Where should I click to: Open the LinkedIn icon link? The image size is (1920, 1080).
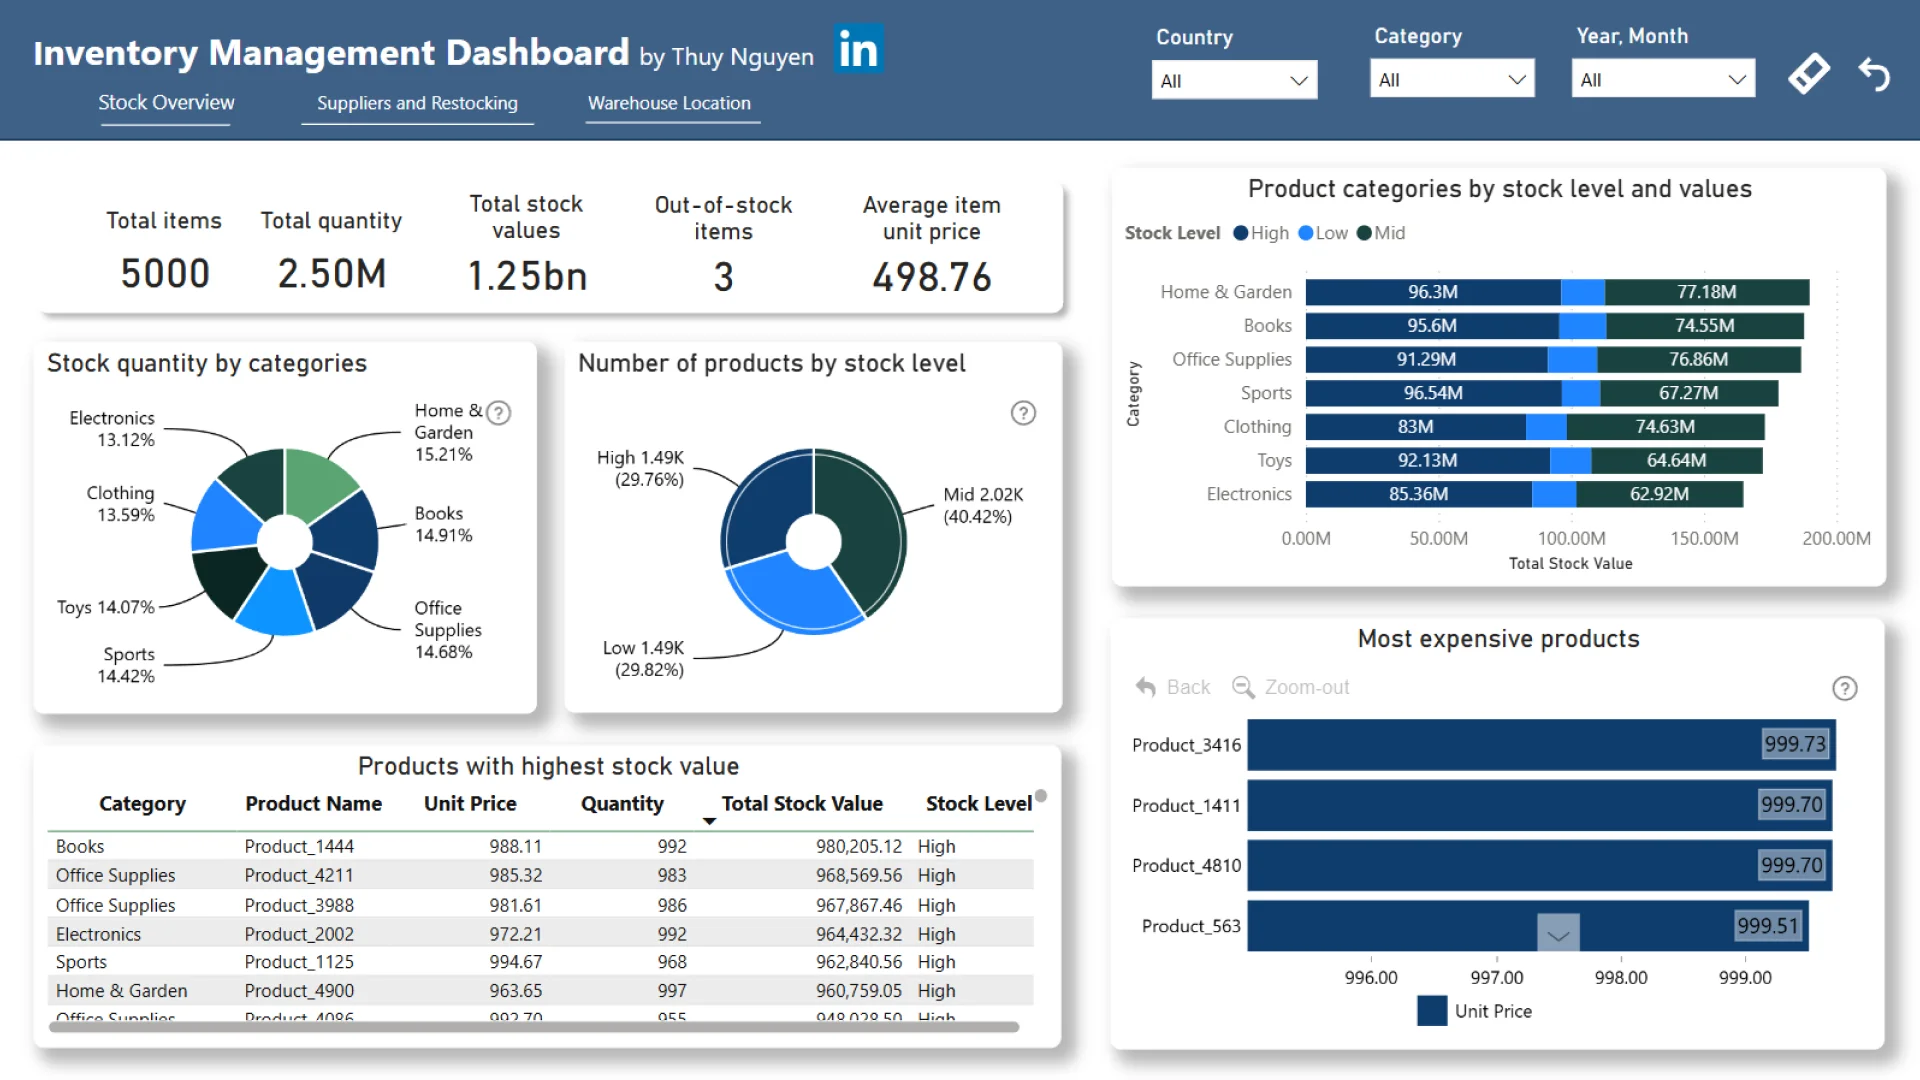click(x=858, y=49)
